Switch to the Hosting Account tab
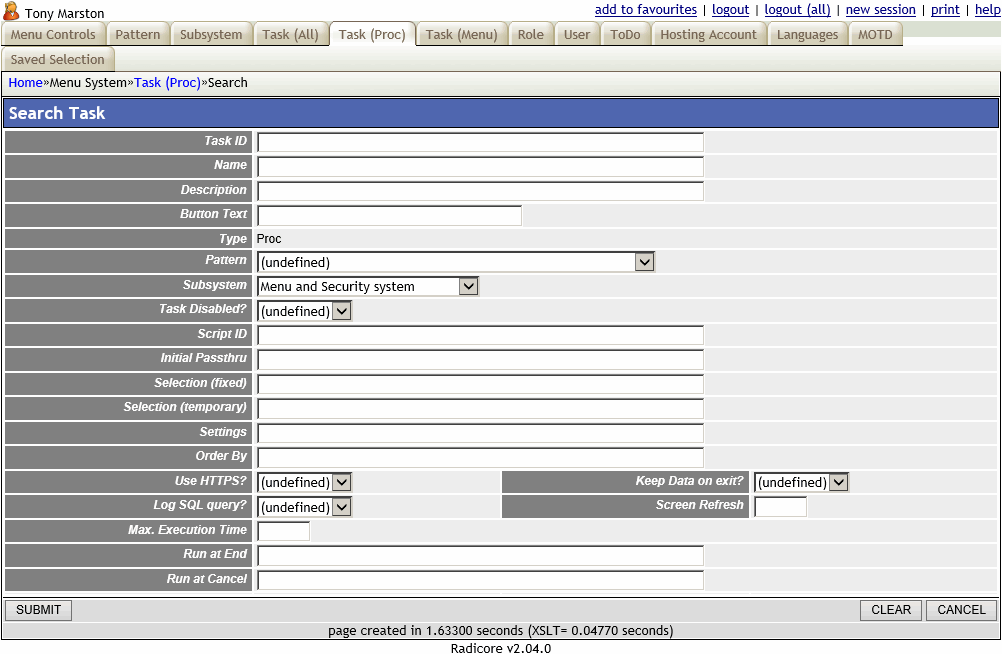Screen dimensions: 1002x654 click(709, 33)
